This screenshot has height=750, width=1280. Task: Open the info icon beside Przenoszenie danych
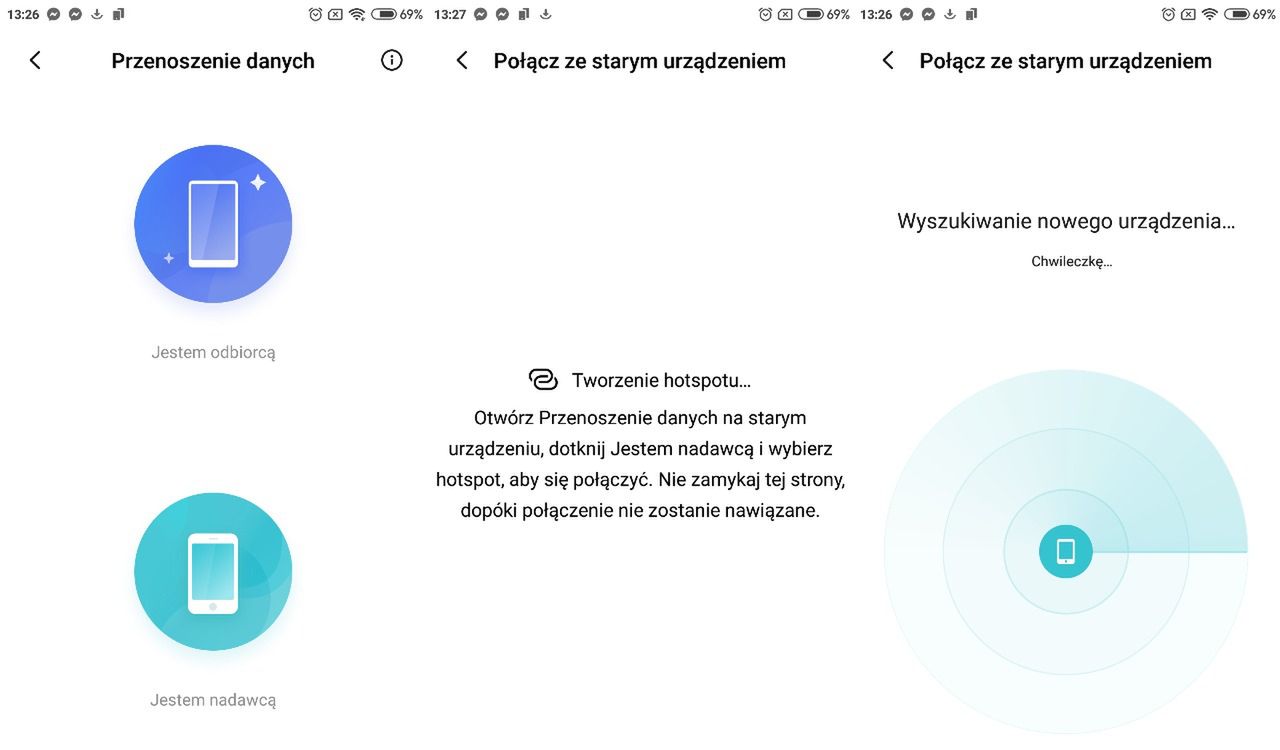[x=392, y=61]
